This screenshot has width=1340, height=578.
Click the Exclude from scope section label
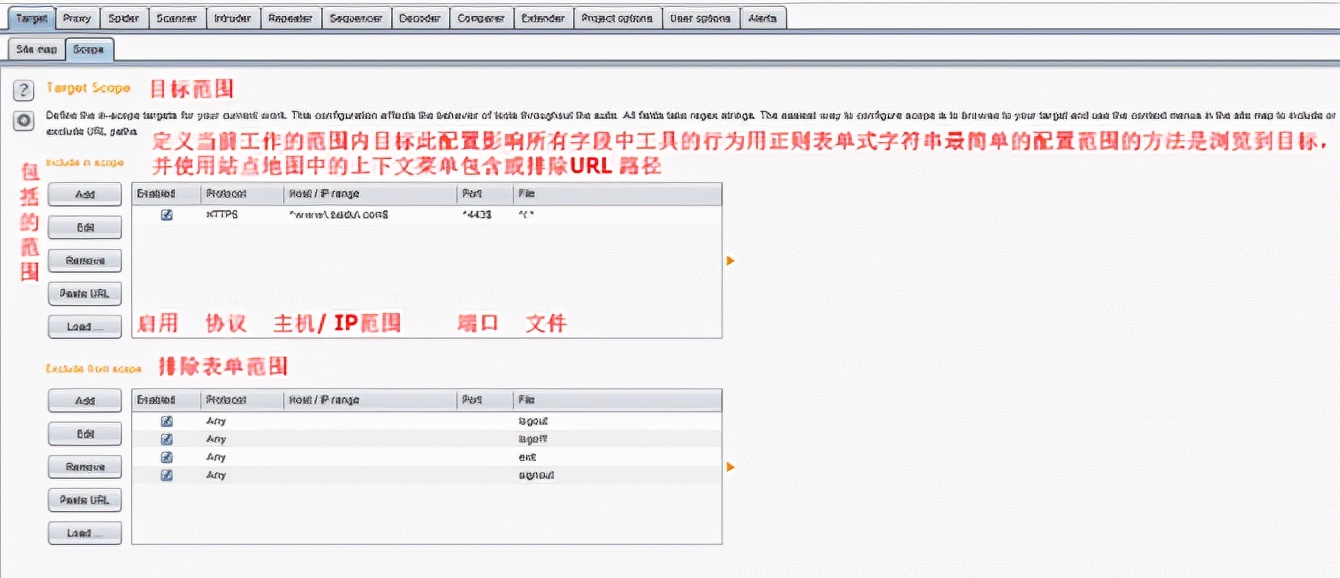pos(96,368)
